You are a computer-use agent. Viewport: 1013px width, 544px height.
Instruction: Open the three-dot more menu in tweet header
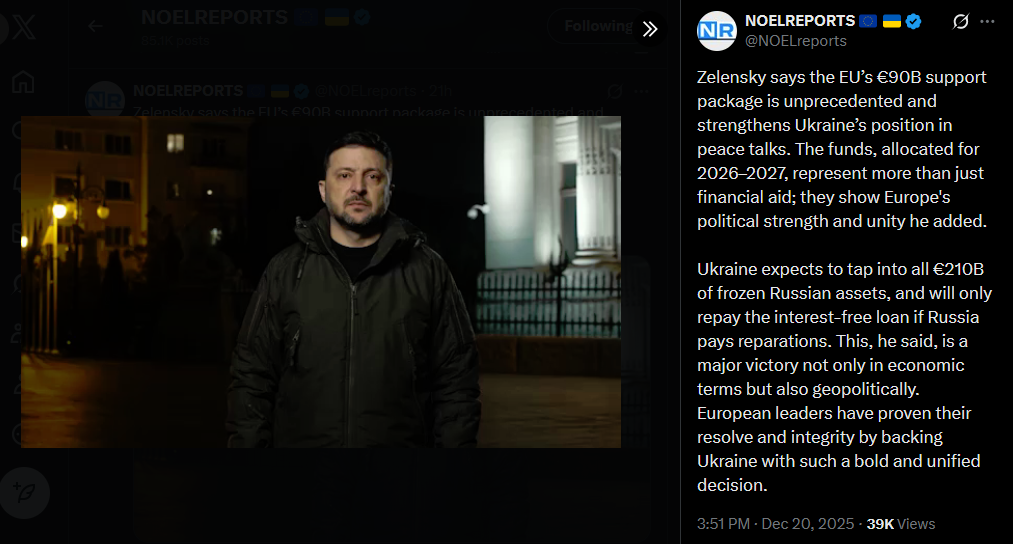click(x=987, y=21)
